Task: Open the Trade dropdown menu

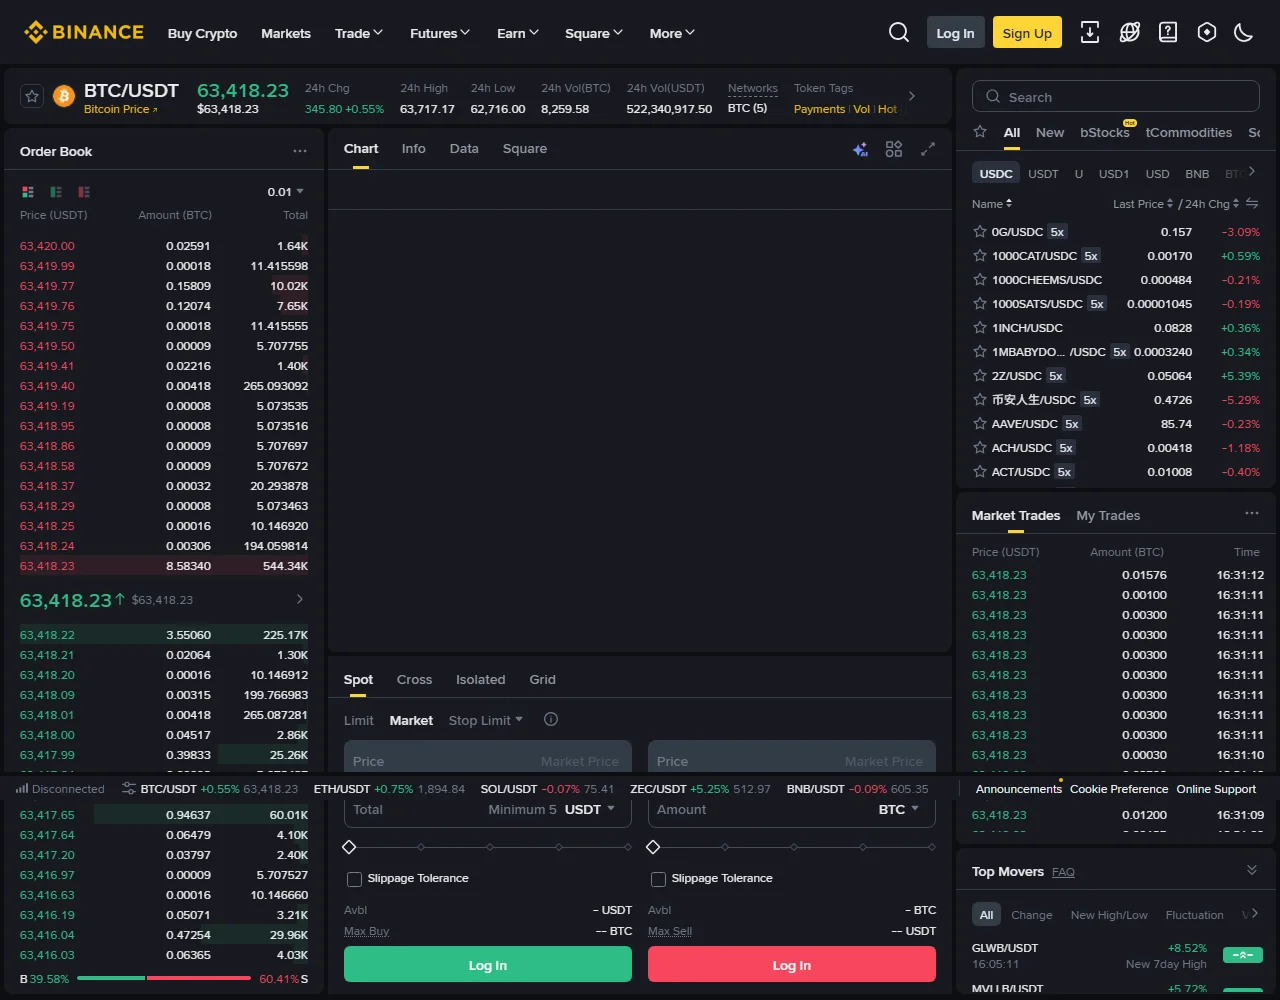Action: tap(359, 33)
